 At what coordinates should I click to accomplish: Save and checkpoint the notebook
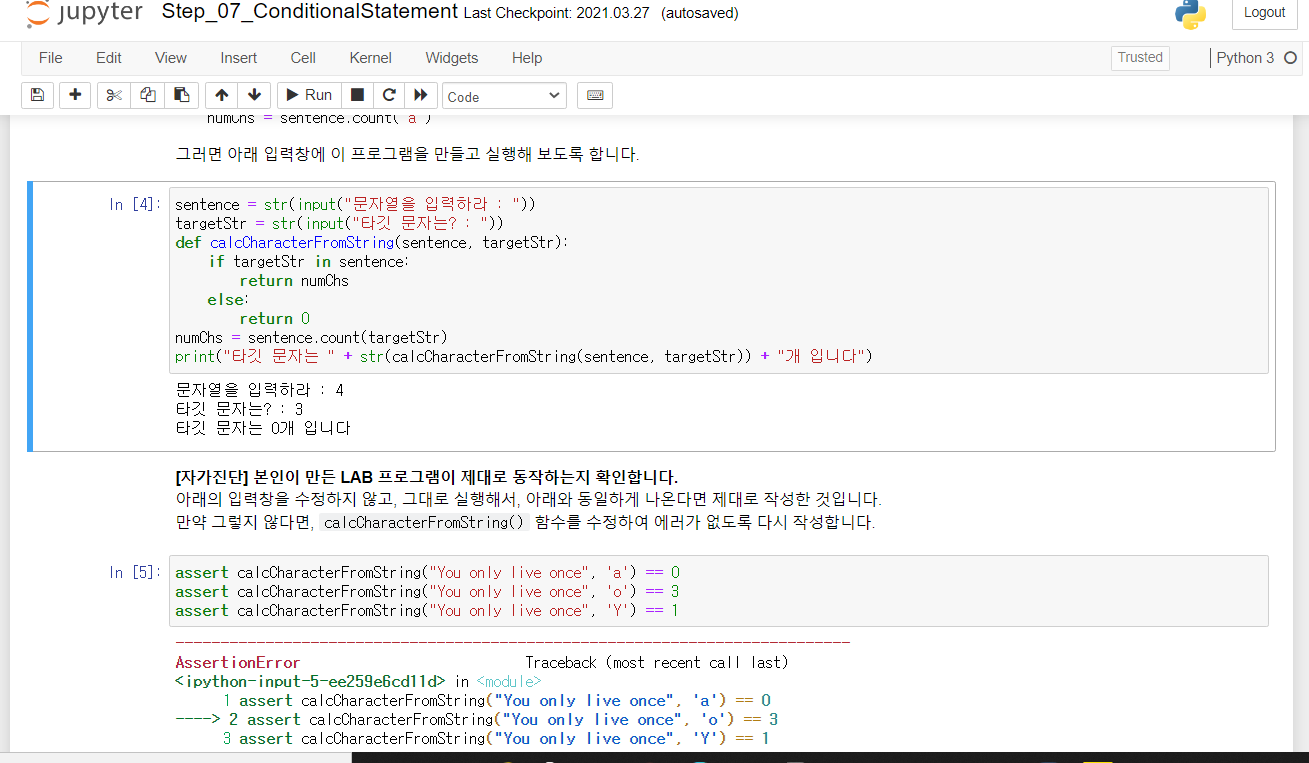37,95
